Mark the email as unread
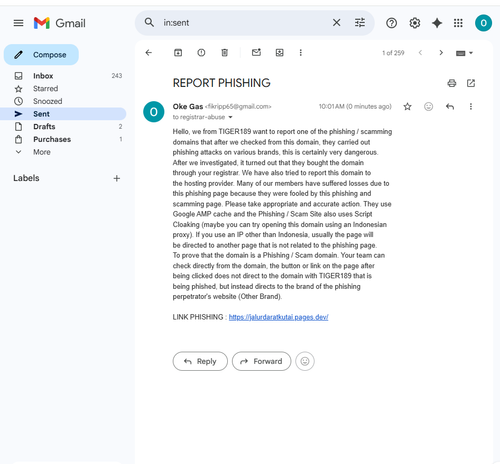 click(x=256, y=53)
